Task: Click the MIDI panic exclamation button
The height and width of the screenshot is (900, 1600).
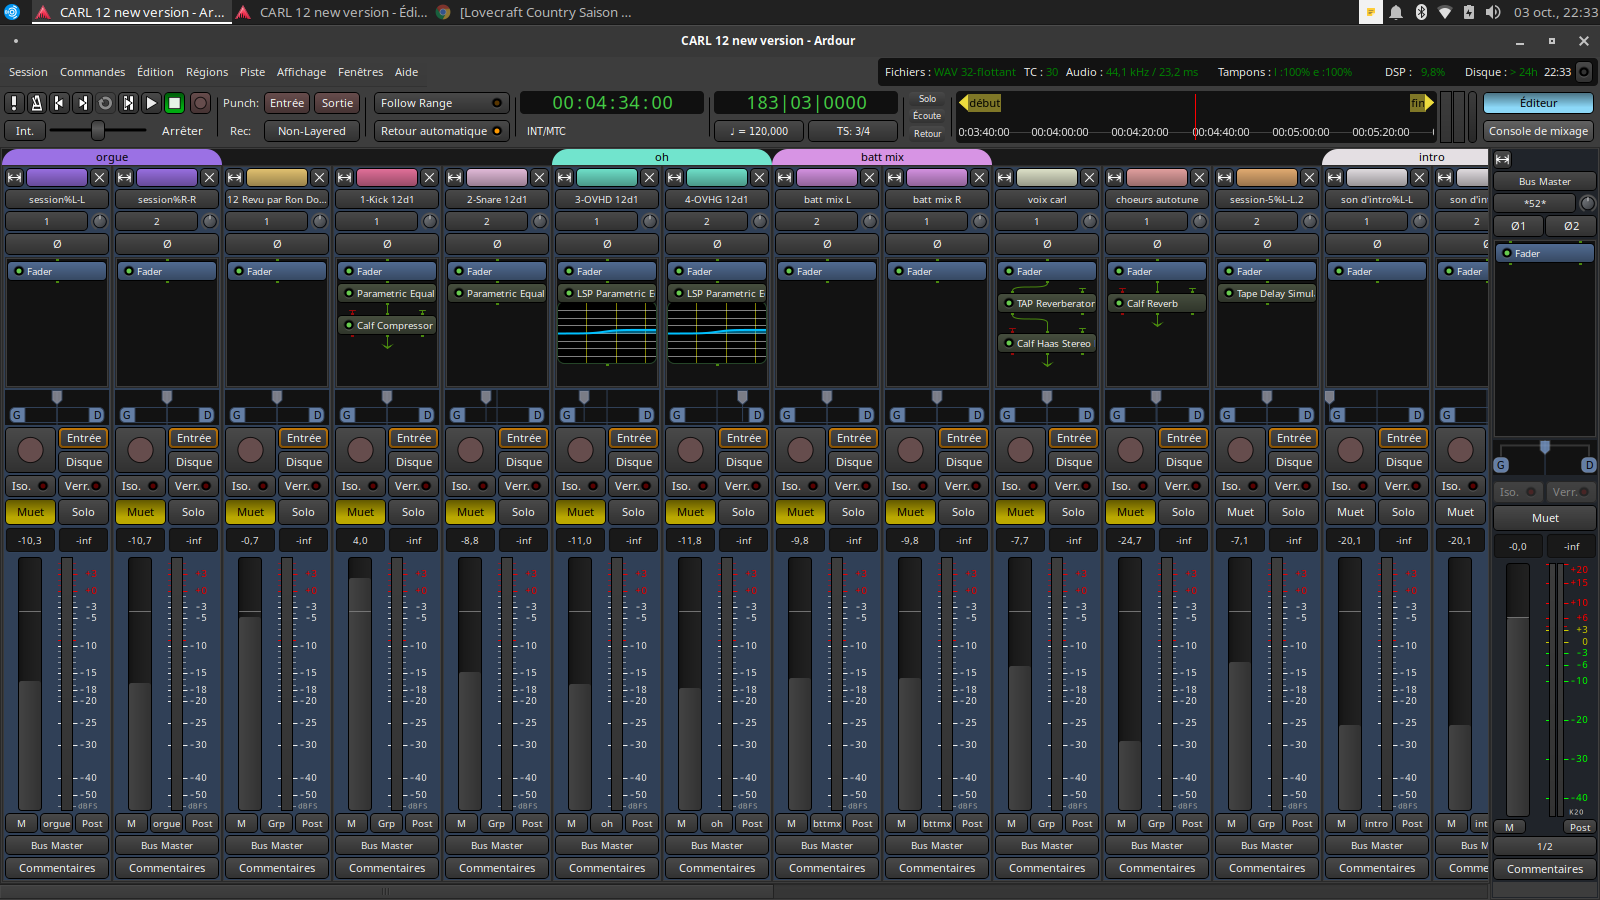Action: coord(14,103)
